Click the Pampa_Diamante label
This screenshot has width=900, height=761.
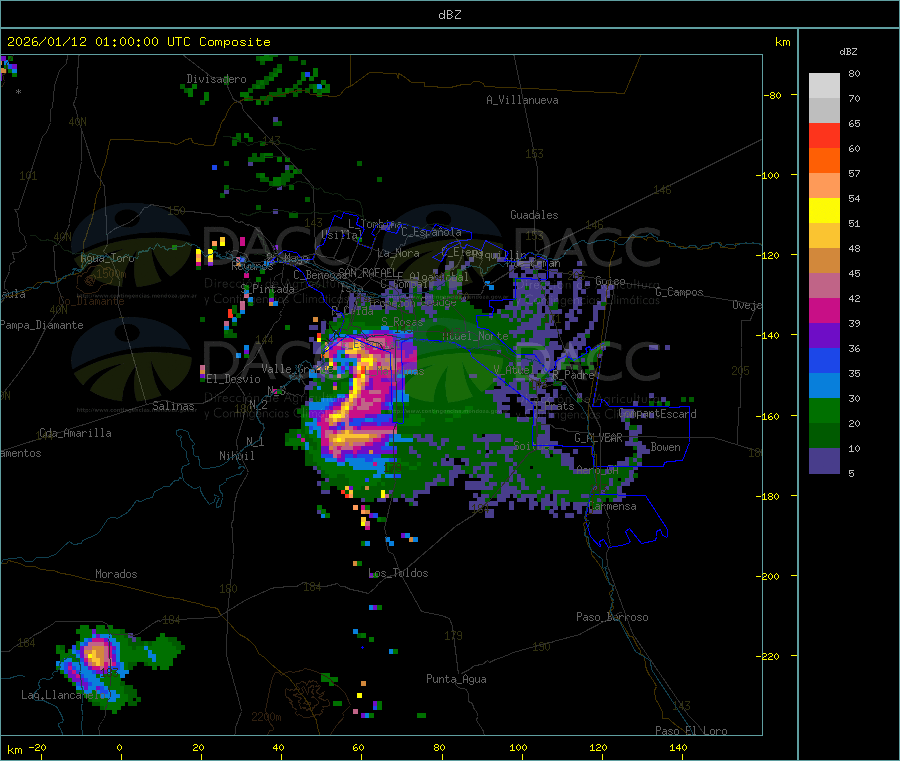[42, 325]
